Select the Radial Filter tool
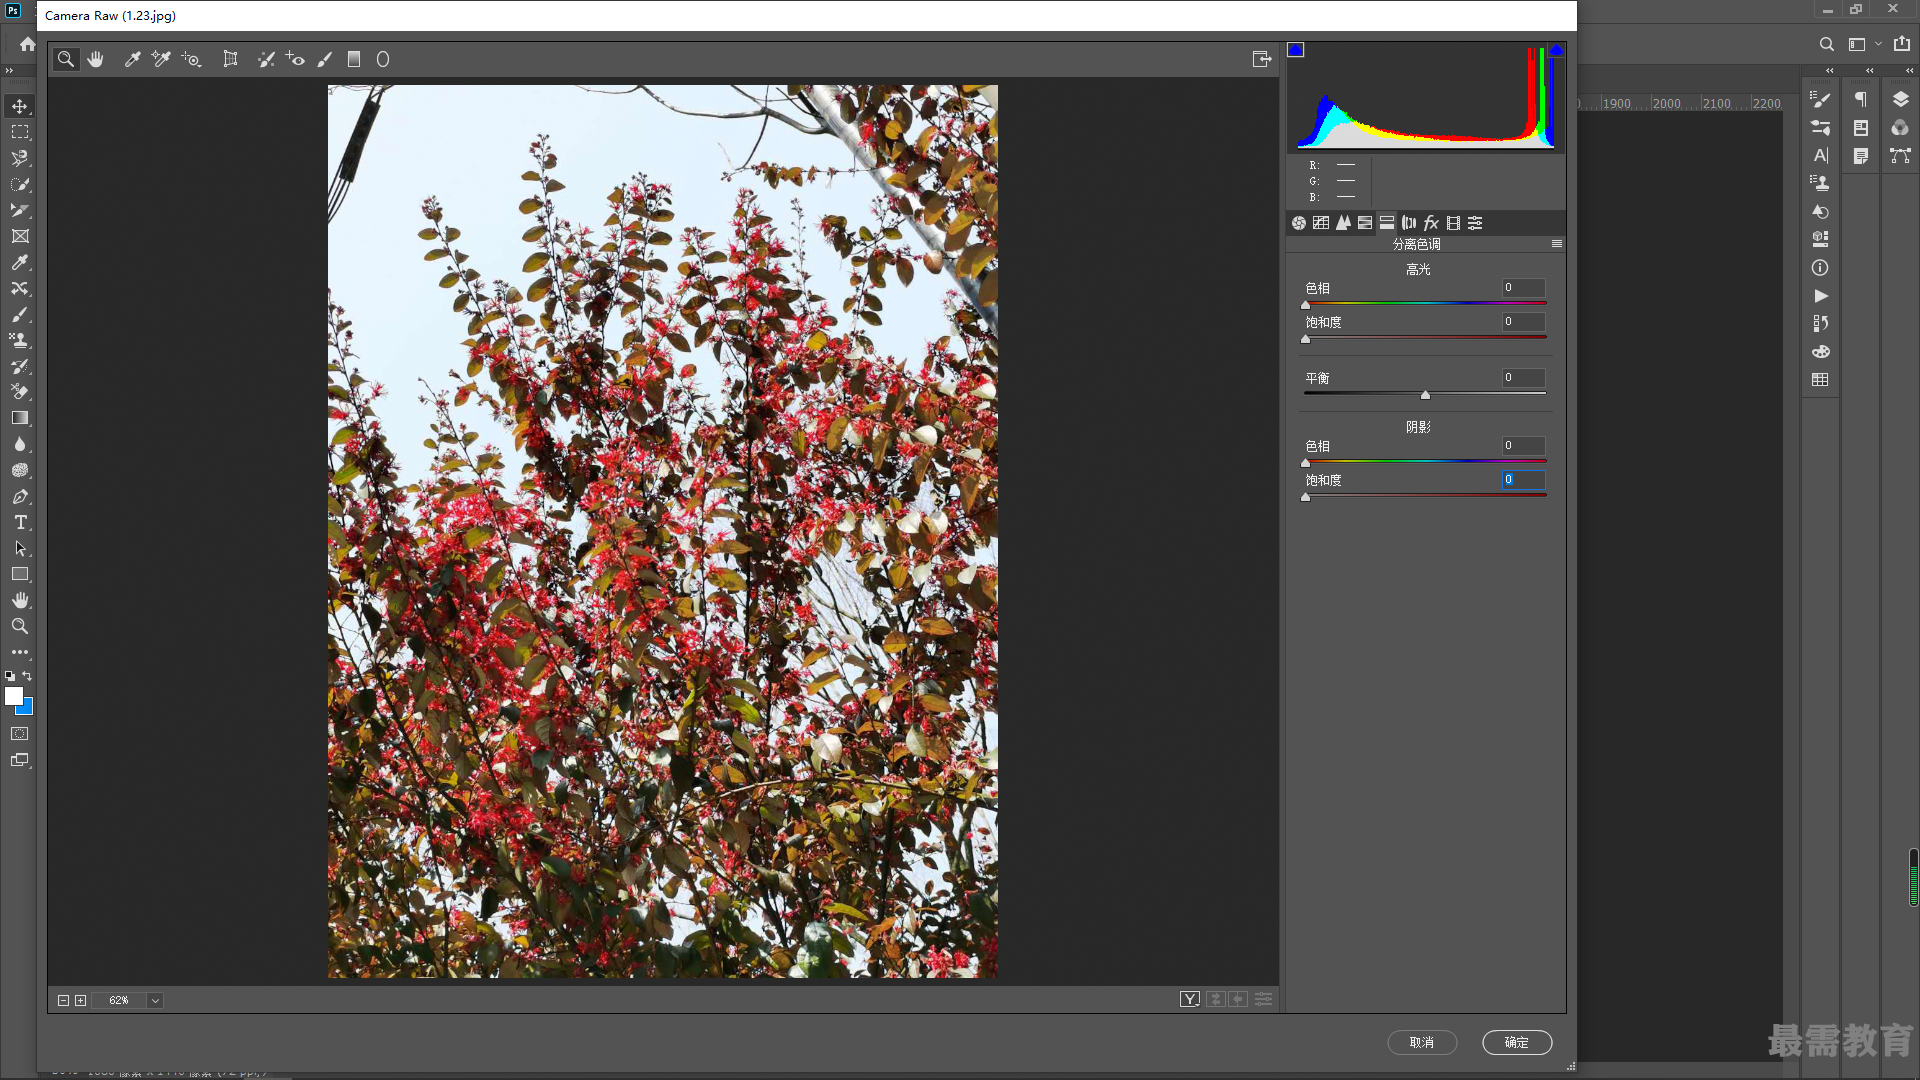The image size is (1920, 1080). pos(383,59)
